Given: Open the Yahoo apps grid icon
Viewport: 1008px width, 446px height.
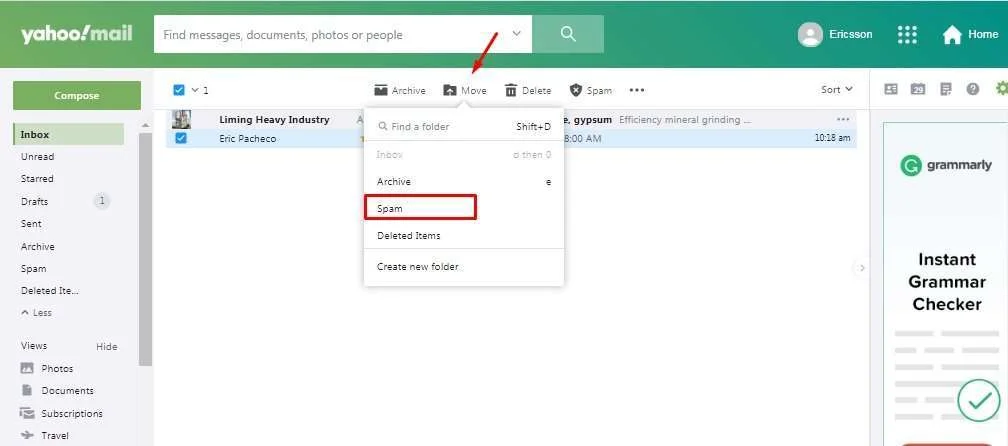Looking at the screenshot, I should pos(907,34).
